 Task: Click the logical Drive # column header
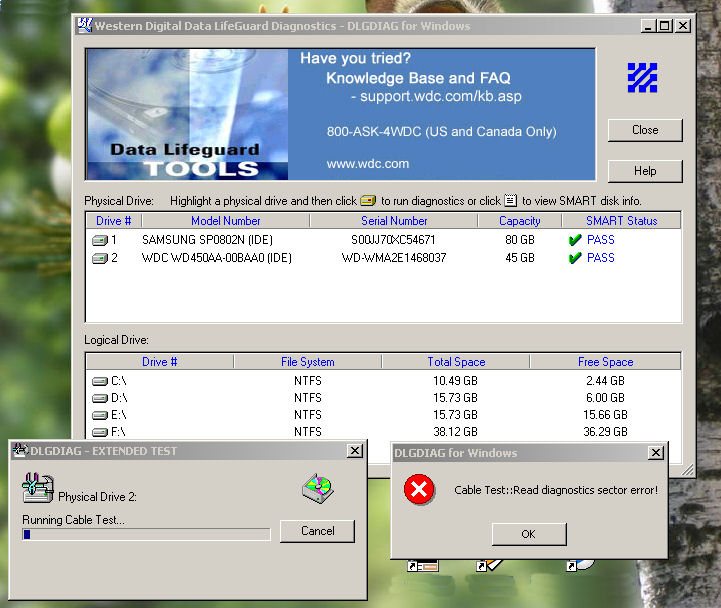click(x=160, y=362)
